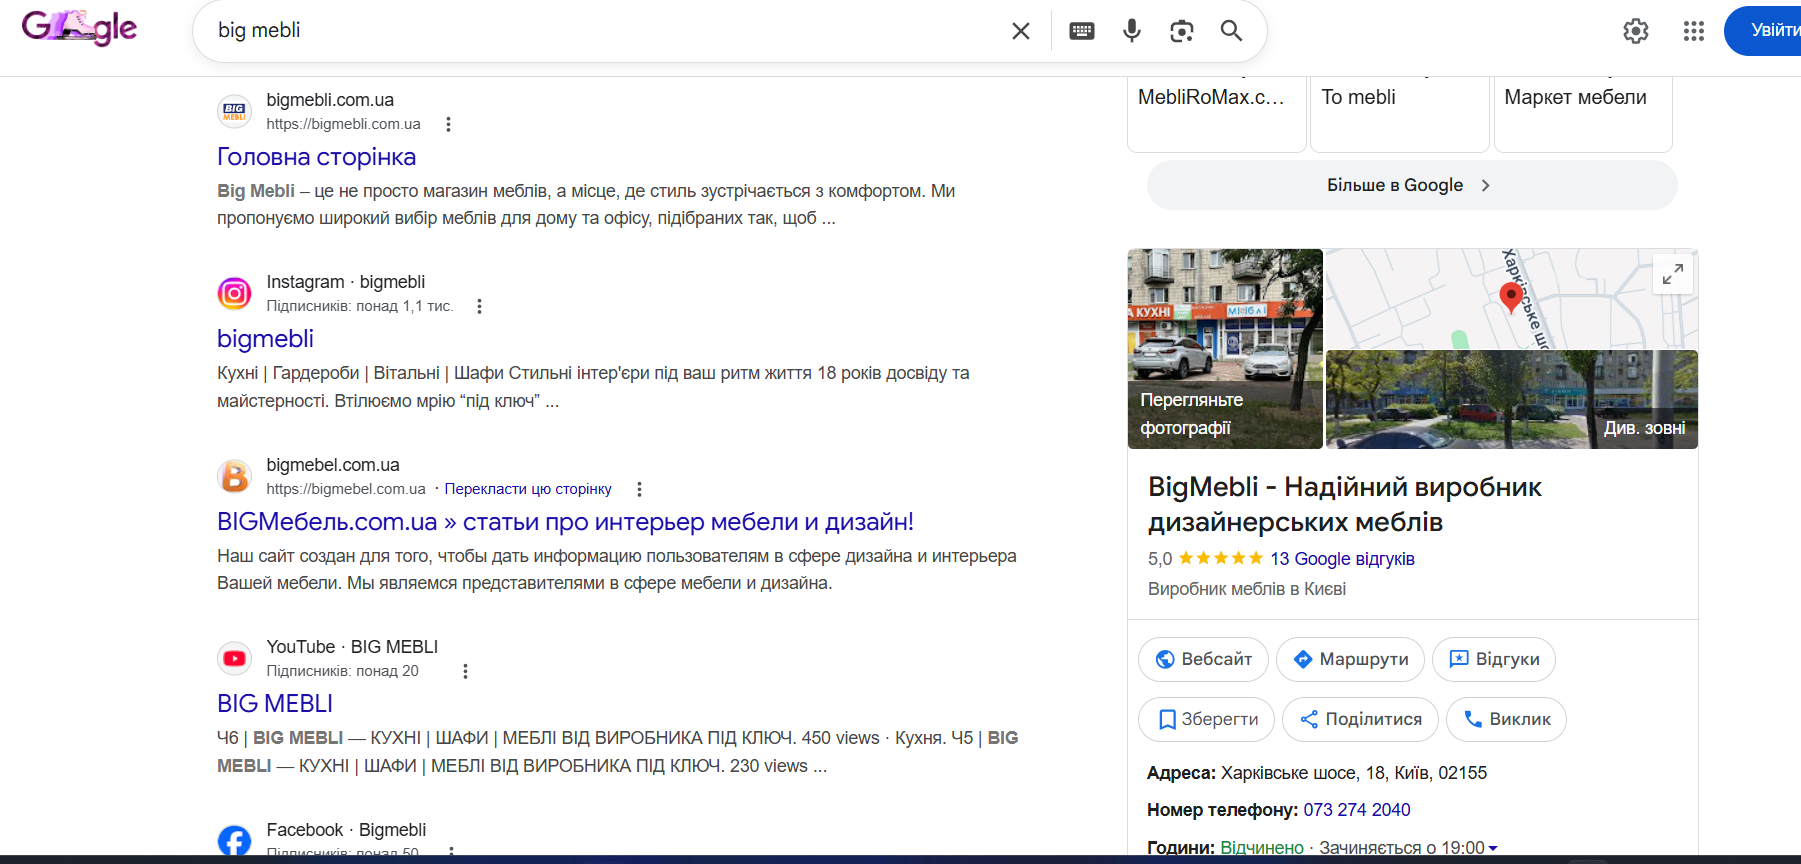This screenshot has width=1801, height=864.
Task: Click the 'Вебсайт' button
Action: pyautogui.click(x=1203, y=659)
